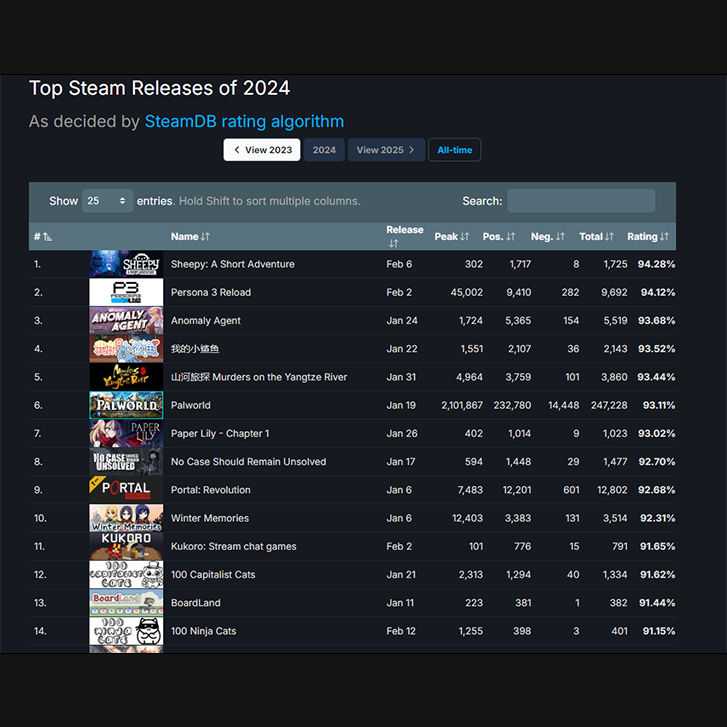Open 100 Capitalist Cats name link

pyautogui.click(x=213, y=575)
